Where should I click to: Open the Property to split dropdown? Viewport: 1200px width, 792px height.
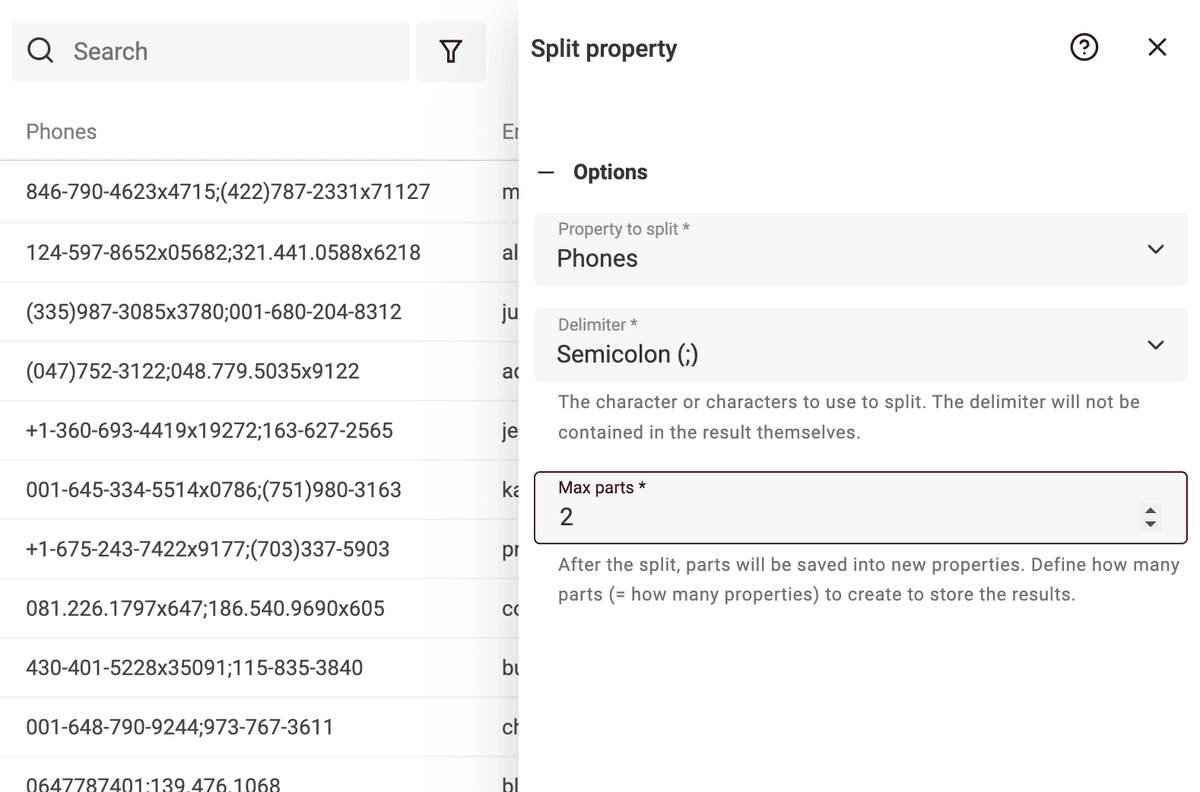861,249
